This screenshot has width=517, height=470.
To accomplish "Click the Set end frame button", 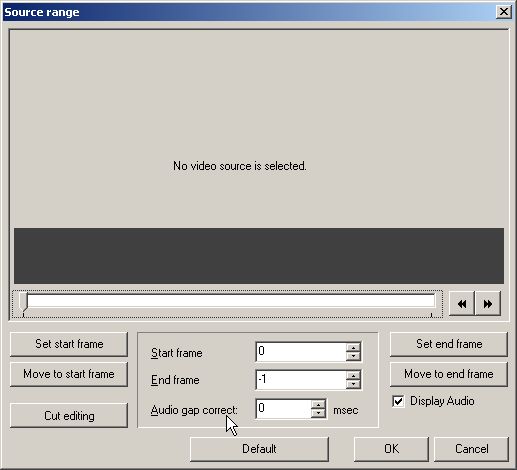I will [x=449, y=344].
